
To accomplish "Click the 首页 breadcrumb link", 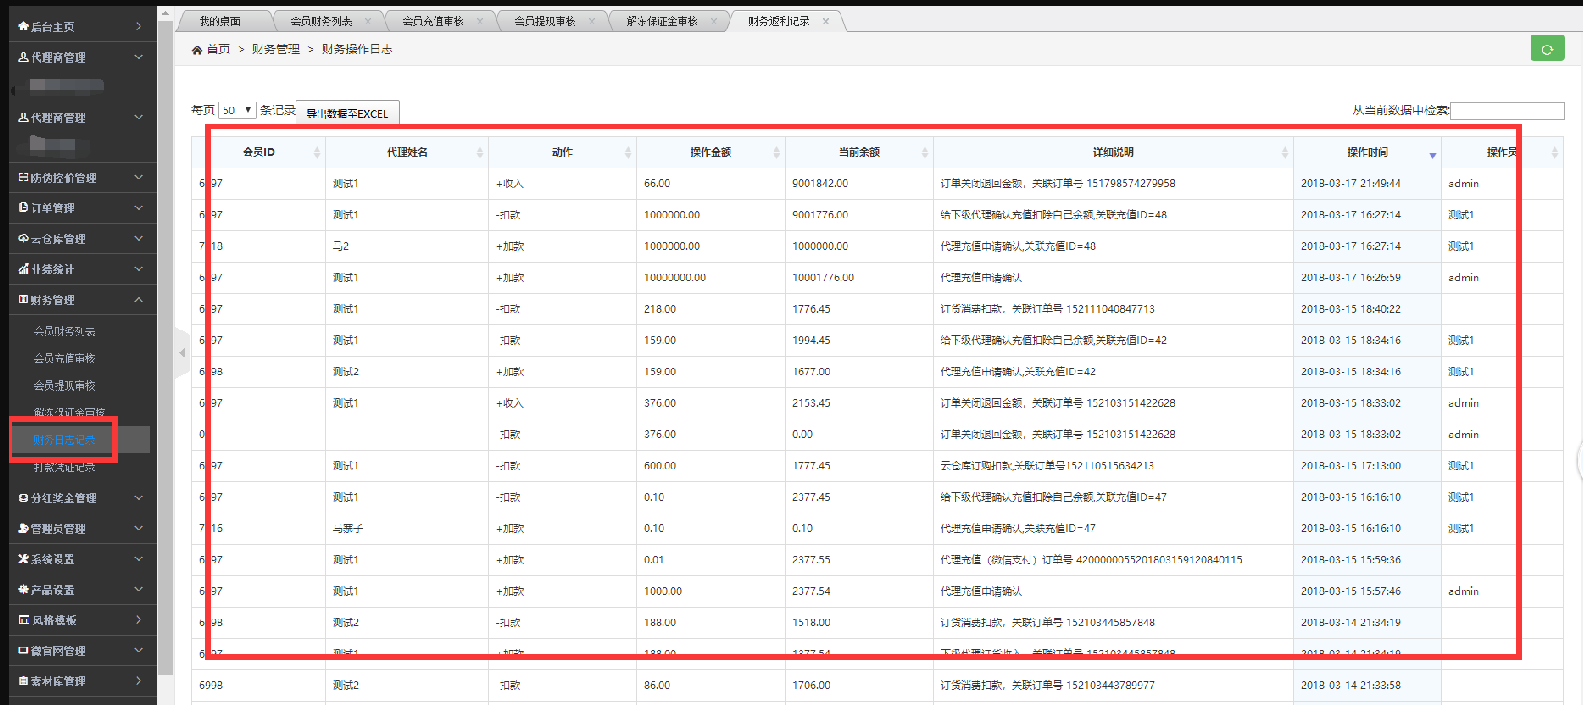I will pos(218,49).
